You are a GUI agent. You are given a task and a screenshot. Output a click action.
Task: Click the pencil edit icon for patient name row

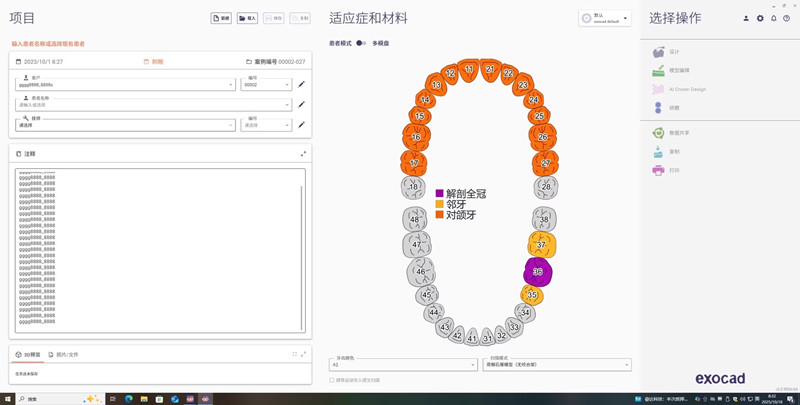[x=302, y=105]
